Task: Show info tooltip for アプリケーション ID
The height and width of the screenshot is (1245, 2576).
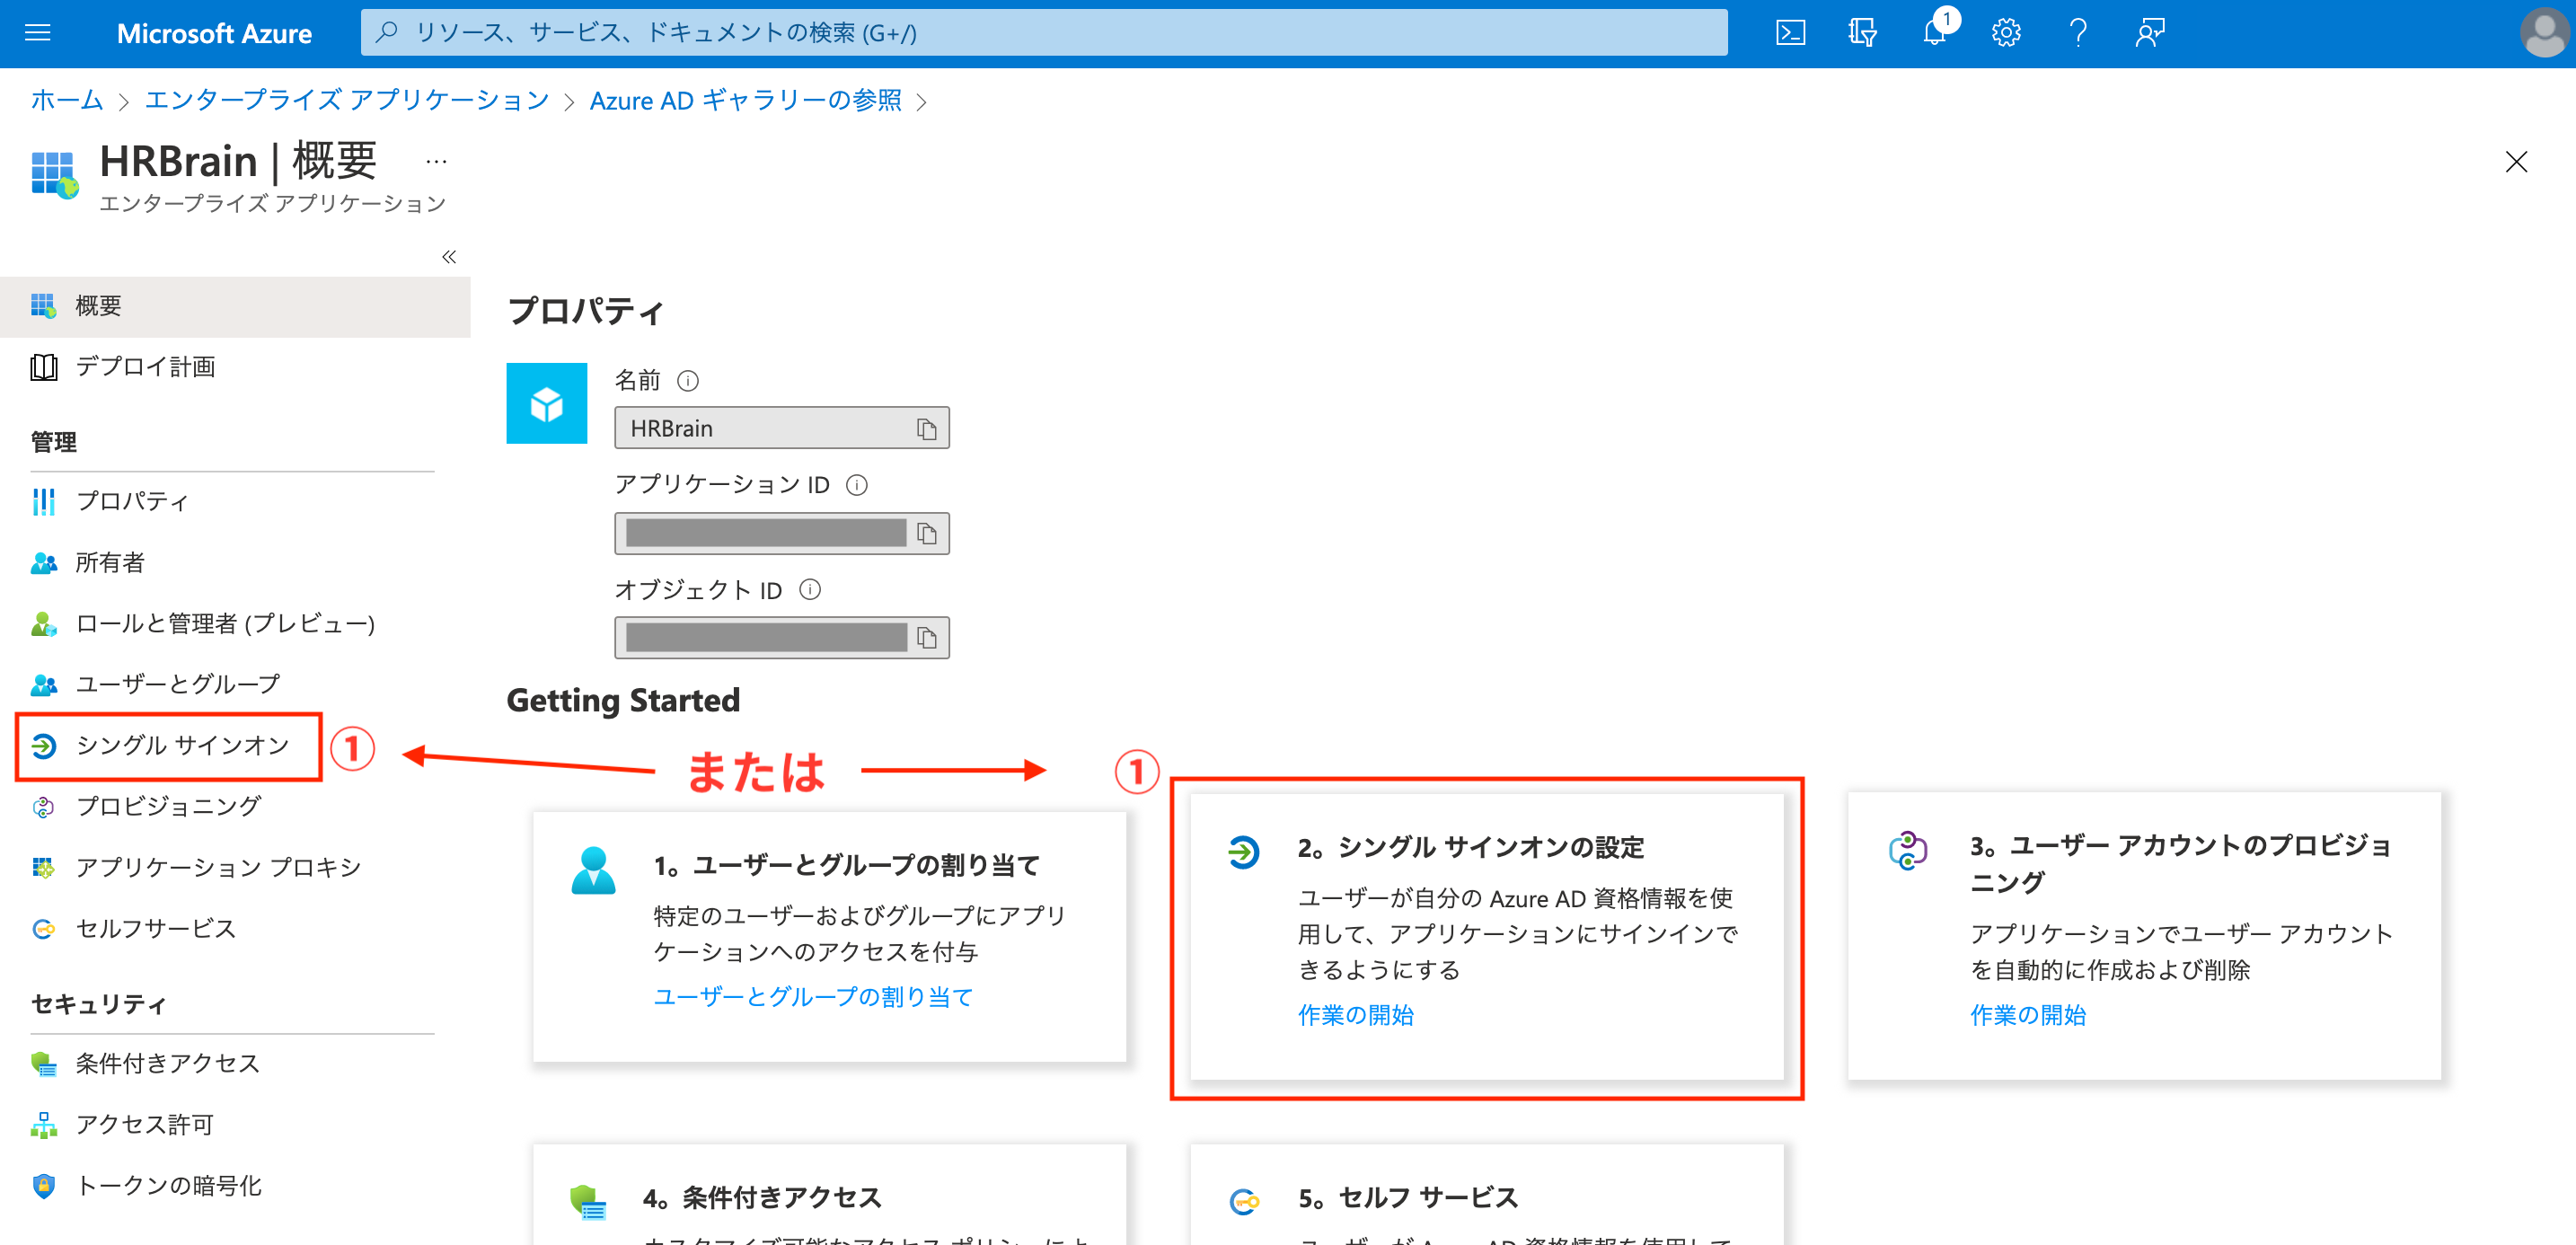Action: click(x=857, y=485)
